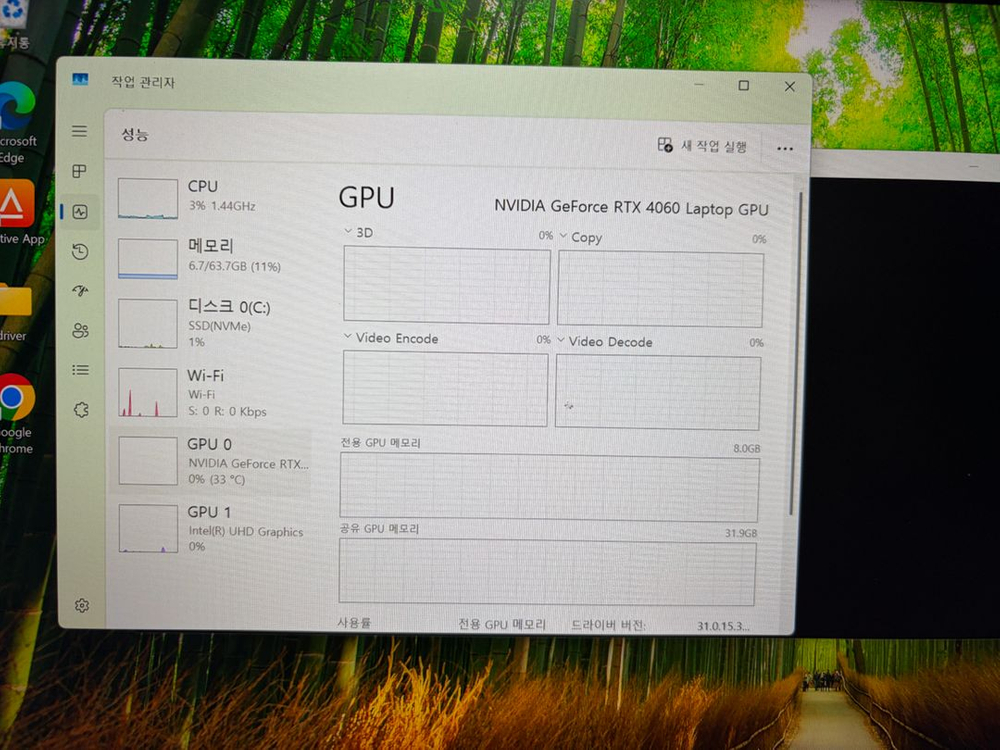The image size is (1000, 750).
Task: Collapse the Copy engine graph
Action: 562,237
